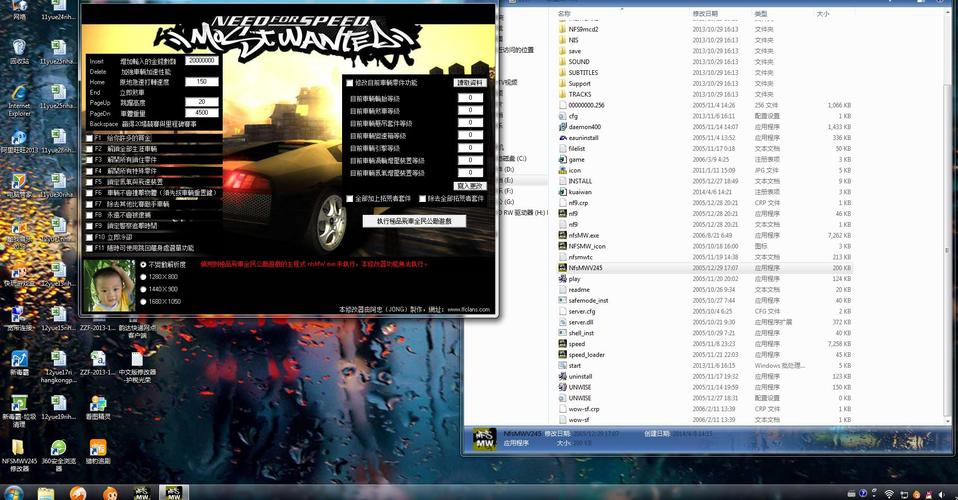Image resolution: width=958 pixels, height=500 pixels.
Task: Click the 執行極品飛車全民公敵遊戲 launch button
Action: point(414,221)
